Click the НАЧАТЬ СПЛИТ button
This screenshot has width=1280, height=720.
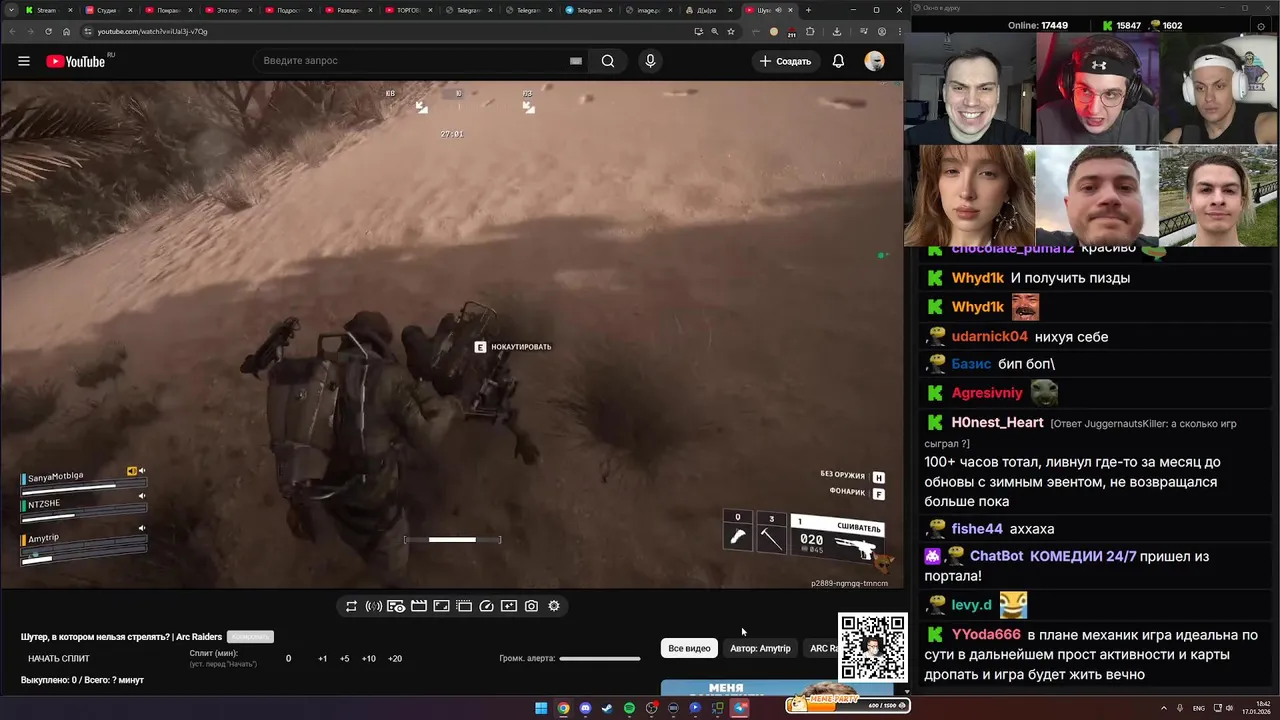(59, 659)
